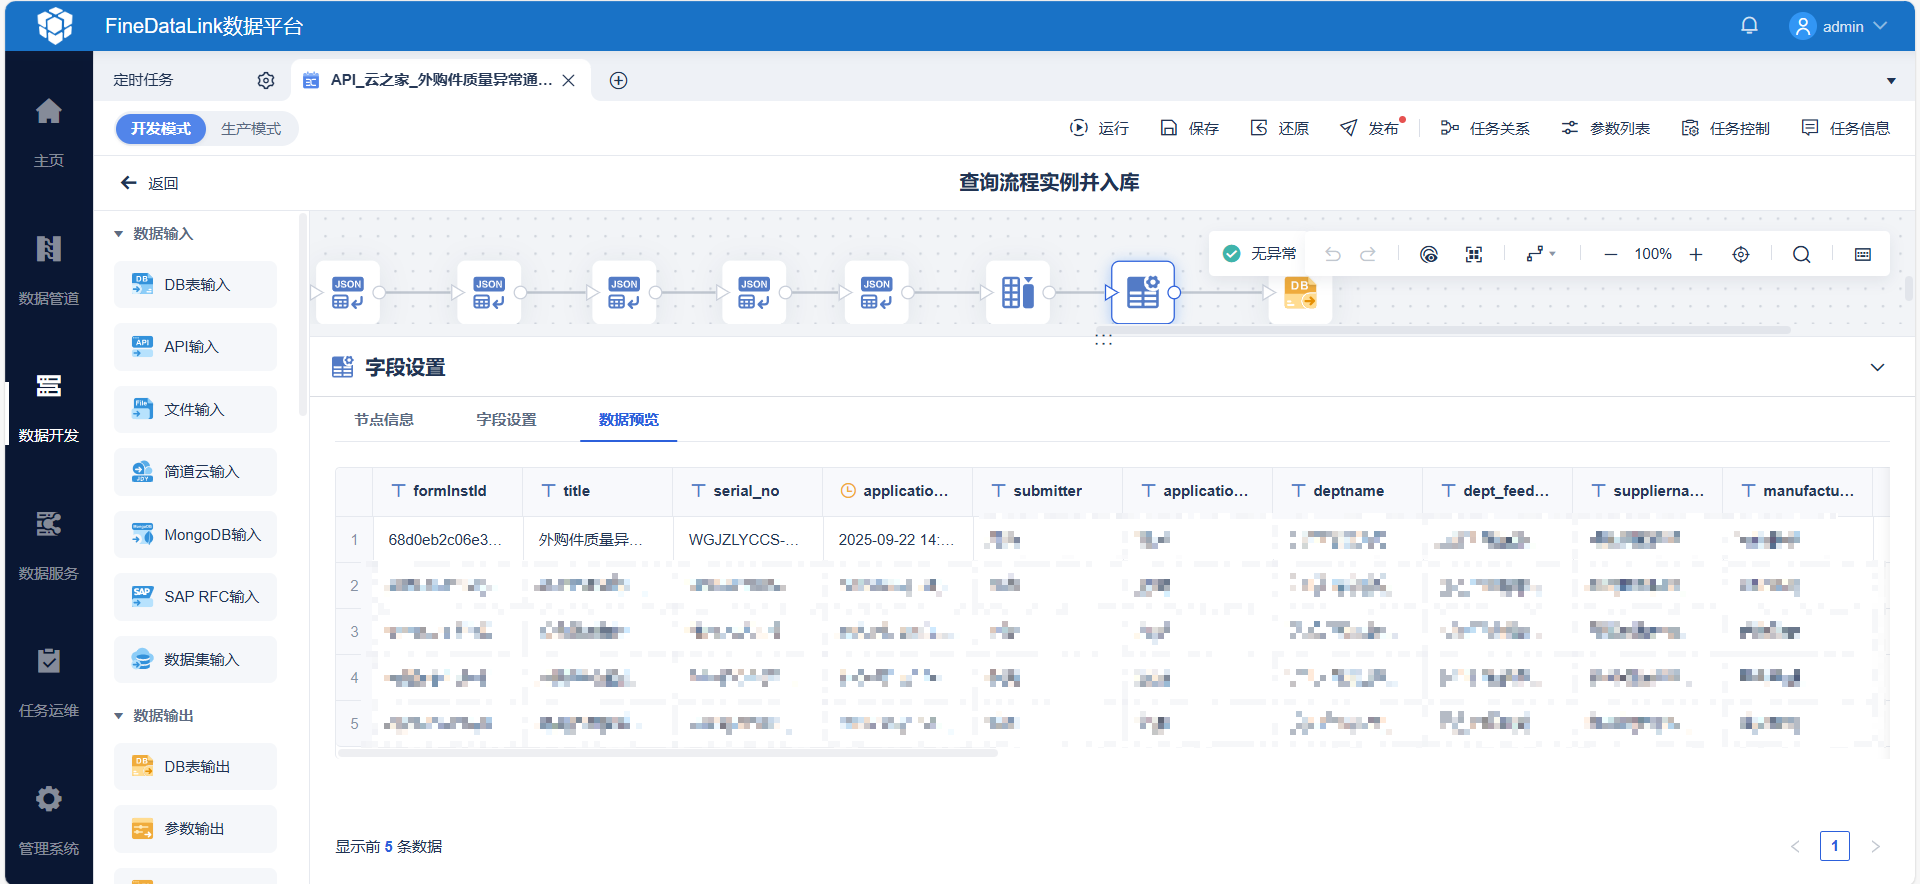Click the keyboard shortcuts icon in canvas toolbar
The image size is (1920, 884).
click(x=1863, y=254)
